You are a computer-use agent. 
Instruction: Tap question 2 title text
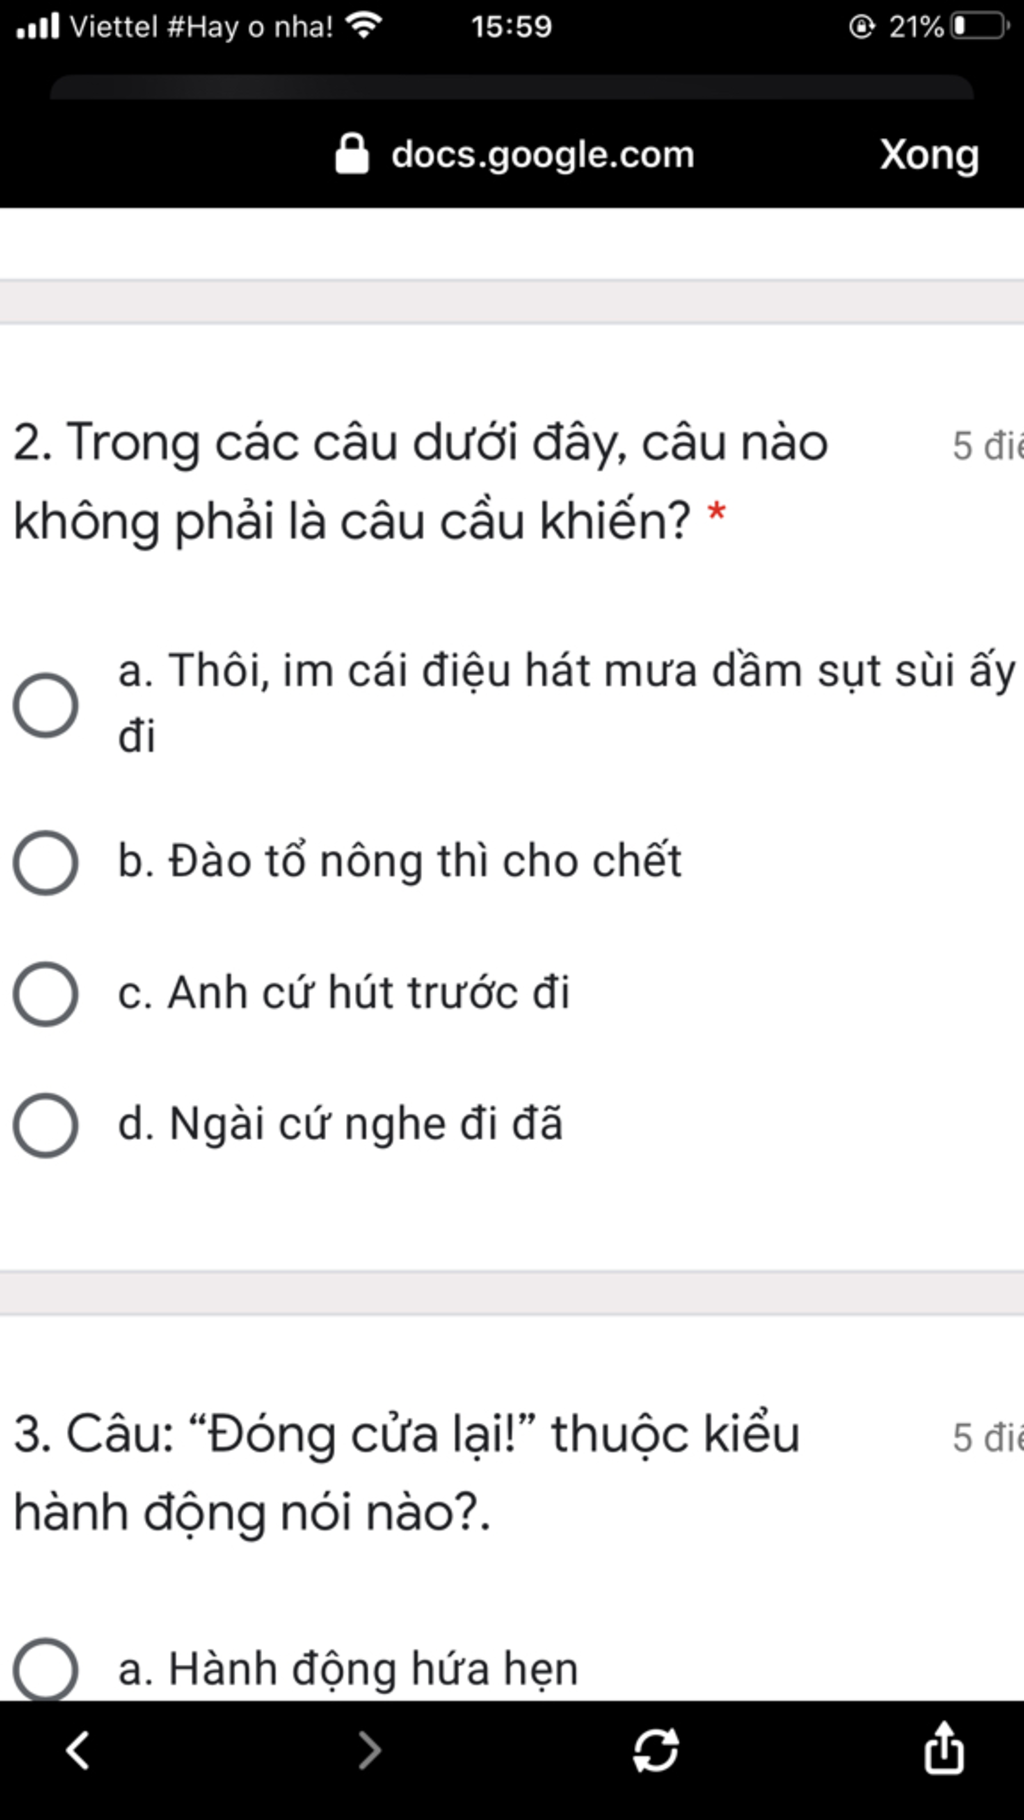pyautogui.click(x=420, y=481)
